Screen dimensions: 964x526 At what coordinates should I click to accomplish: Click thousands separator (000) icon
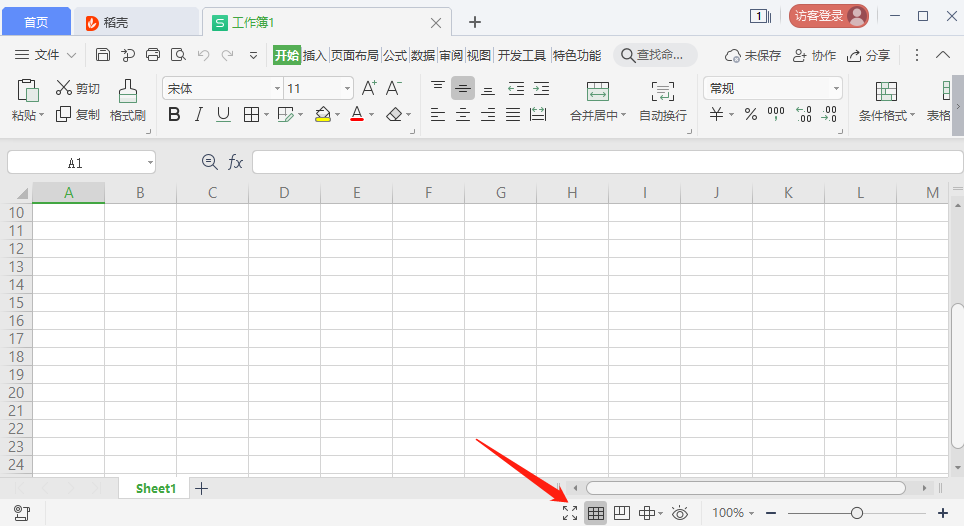click(x=776, y=114)
